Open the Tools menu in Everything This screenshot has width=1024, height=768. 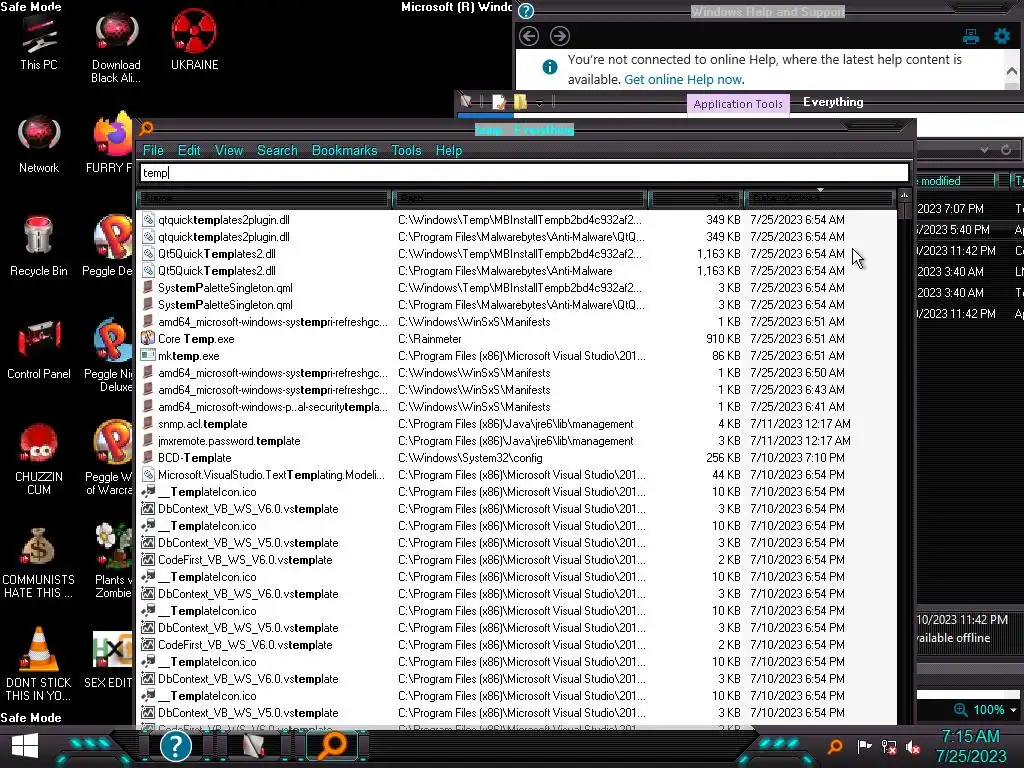pos(406,150)
